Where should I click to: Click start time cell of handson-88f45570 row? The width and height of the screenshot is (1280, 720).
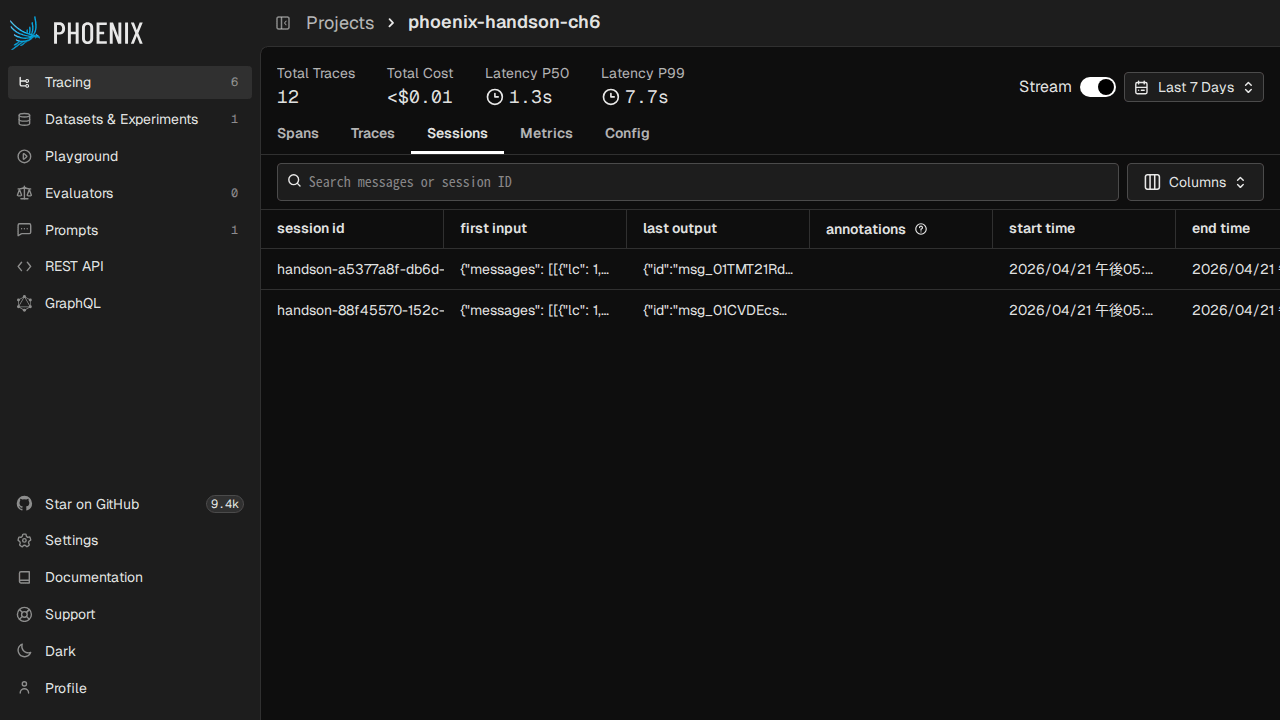click(1084, 310)
